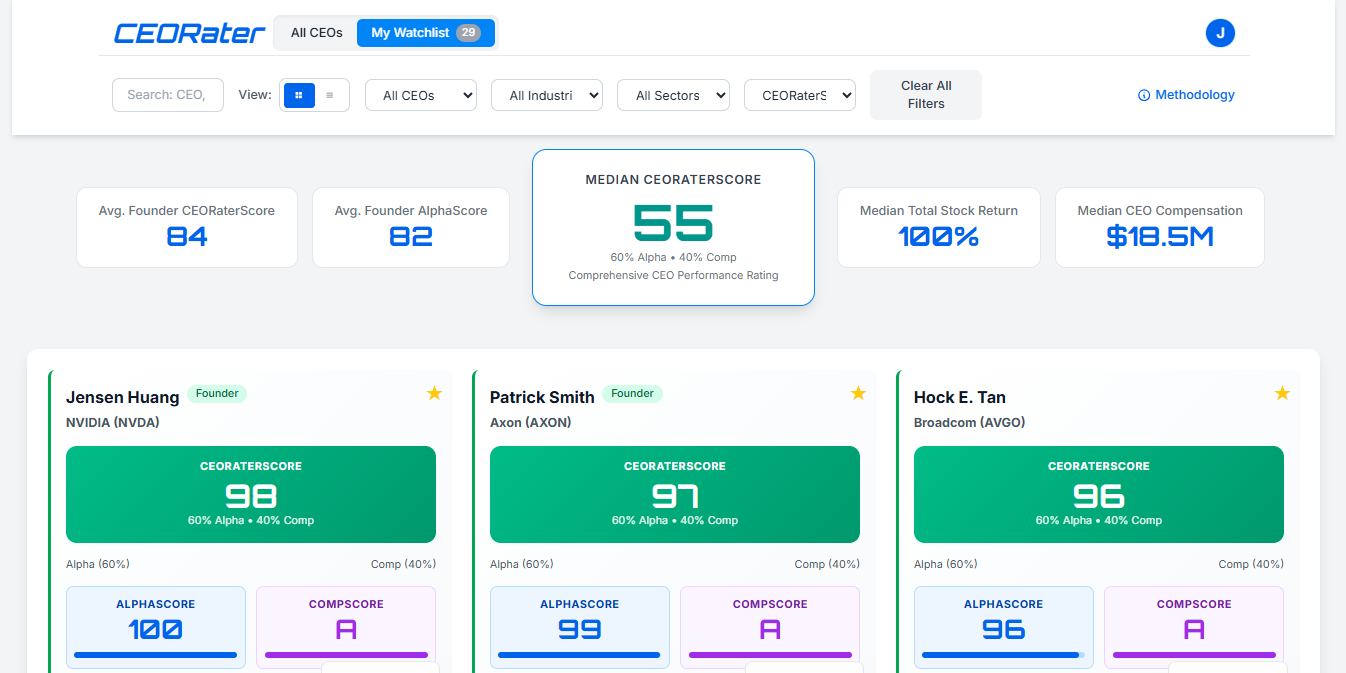Open the user avatar J menu
Image resolution: width=1346 pixels, height=673 pixels.
tap(1220, 33)
